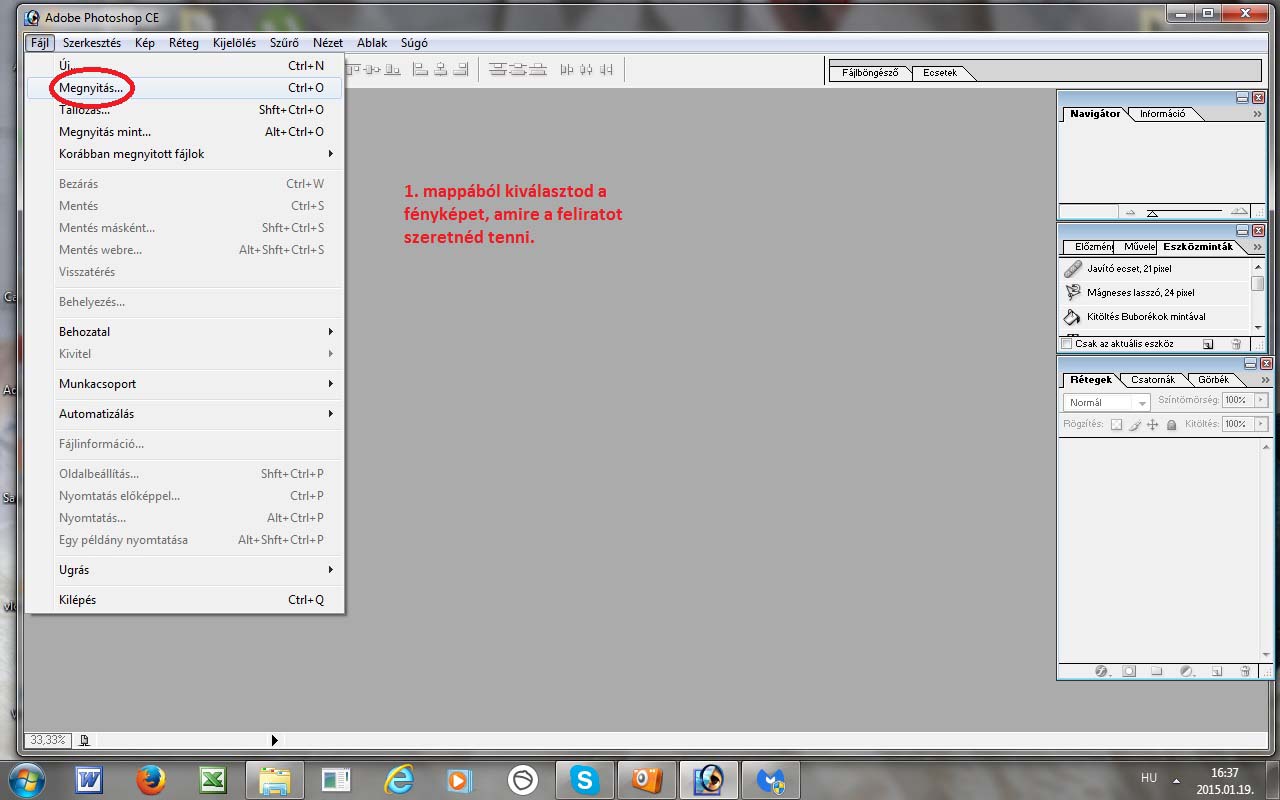Image resolution: width=1280 pixels, height=800 pixels.
Task: Switch to the Csatornák tab
Action: point(1153,380)
